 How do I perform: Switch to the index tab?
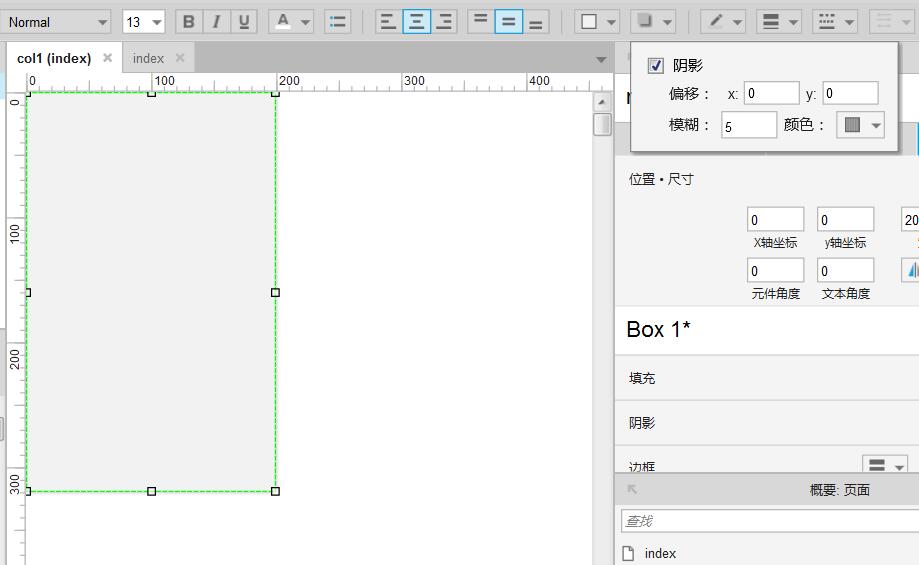click(x=148, y=58)
